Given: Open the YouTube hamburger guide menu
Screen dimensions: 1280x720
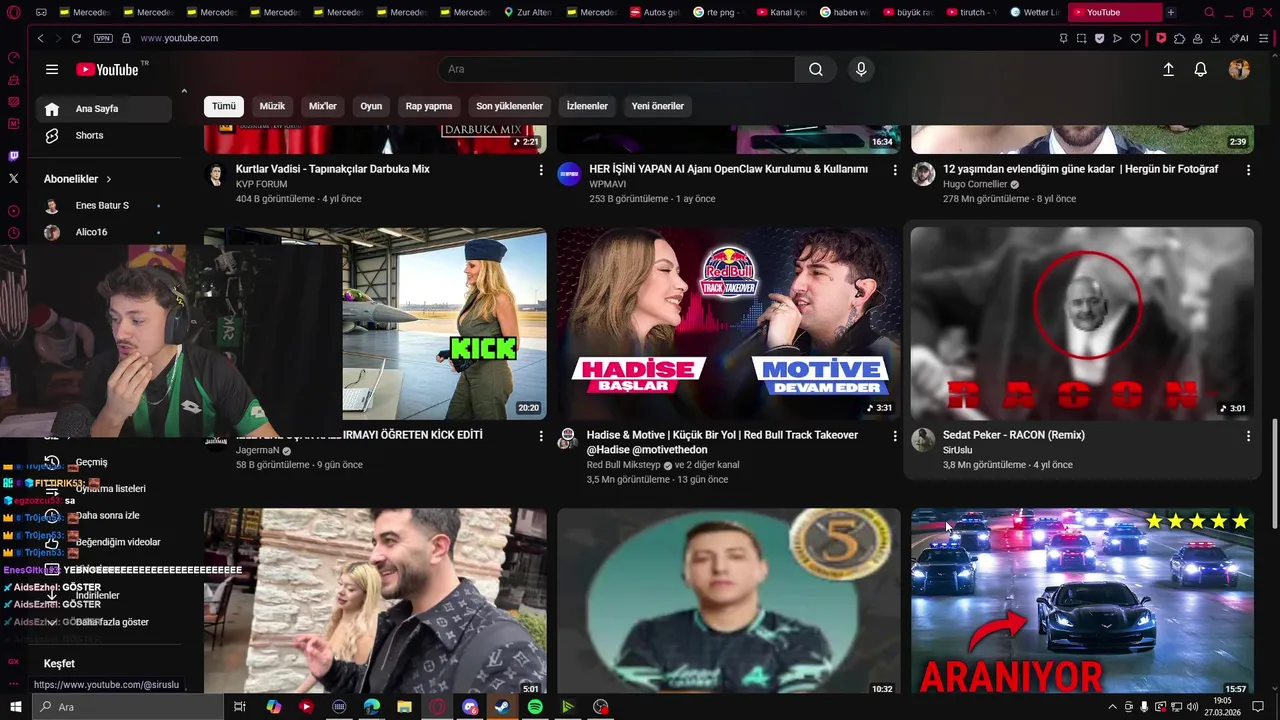Looking at the screenshot, I should (x=52, y=69).
